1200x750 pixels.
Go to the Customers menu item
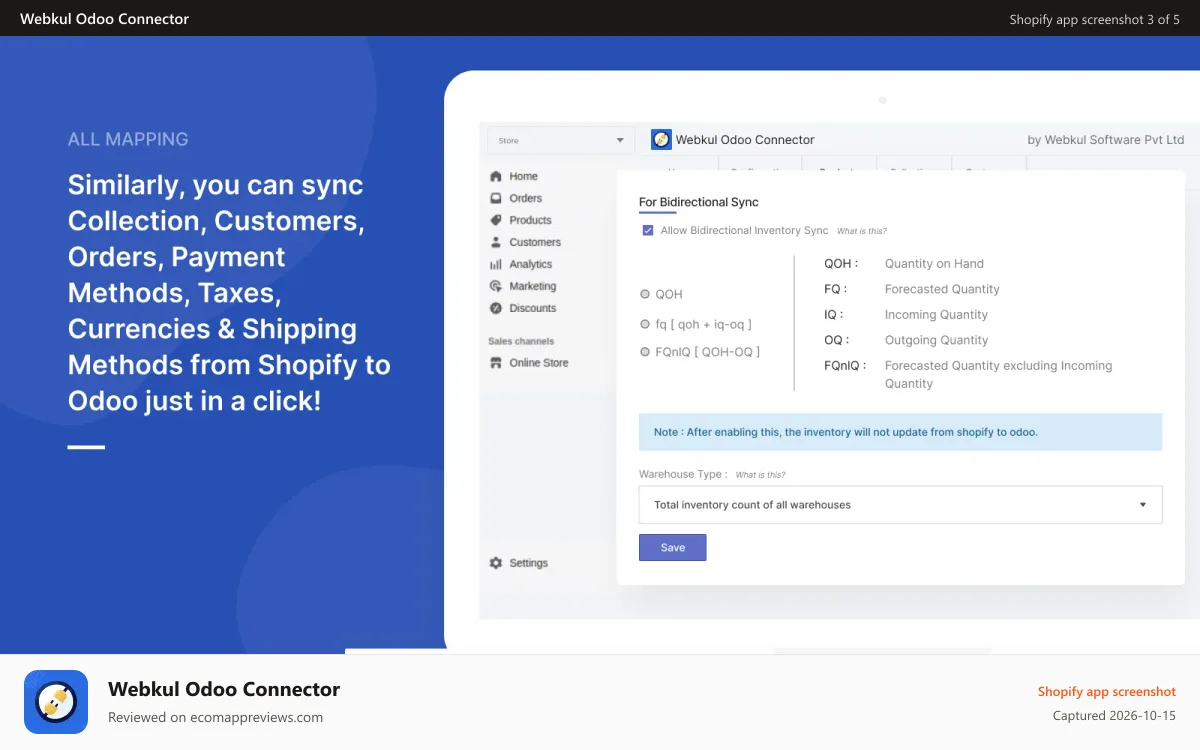click(x=535, y=242)
